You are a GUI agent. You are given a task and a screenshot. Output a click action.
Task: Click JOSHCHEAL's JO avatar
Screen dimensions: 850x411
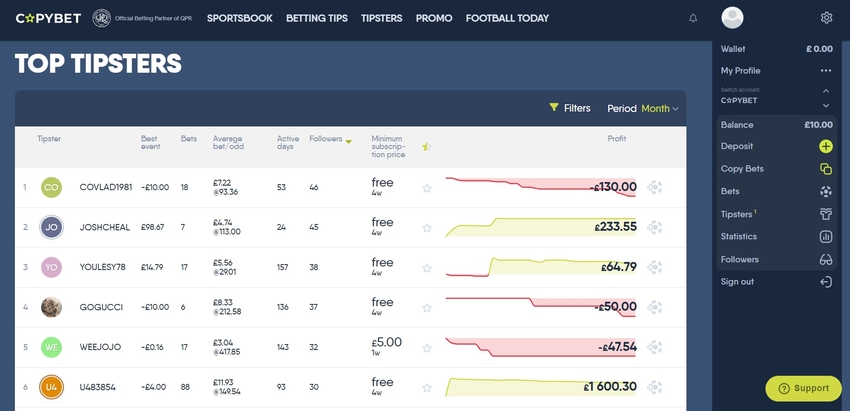click(x=51, y=227)
